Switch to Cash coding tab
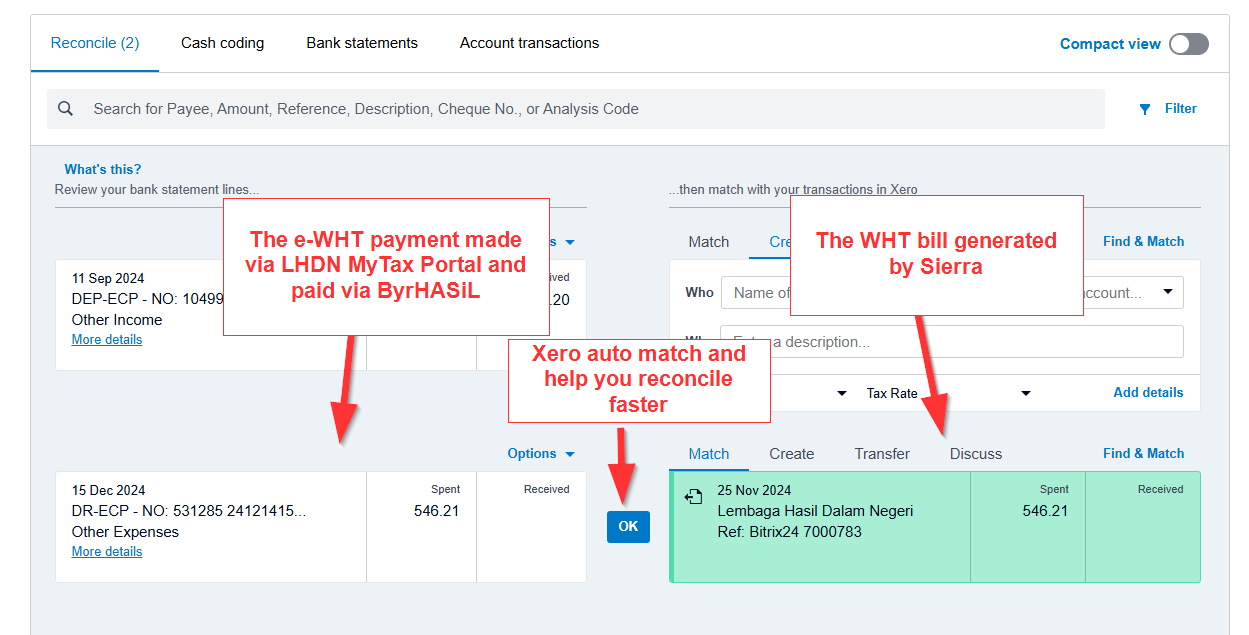1249x635 pixels. (222, 43)
